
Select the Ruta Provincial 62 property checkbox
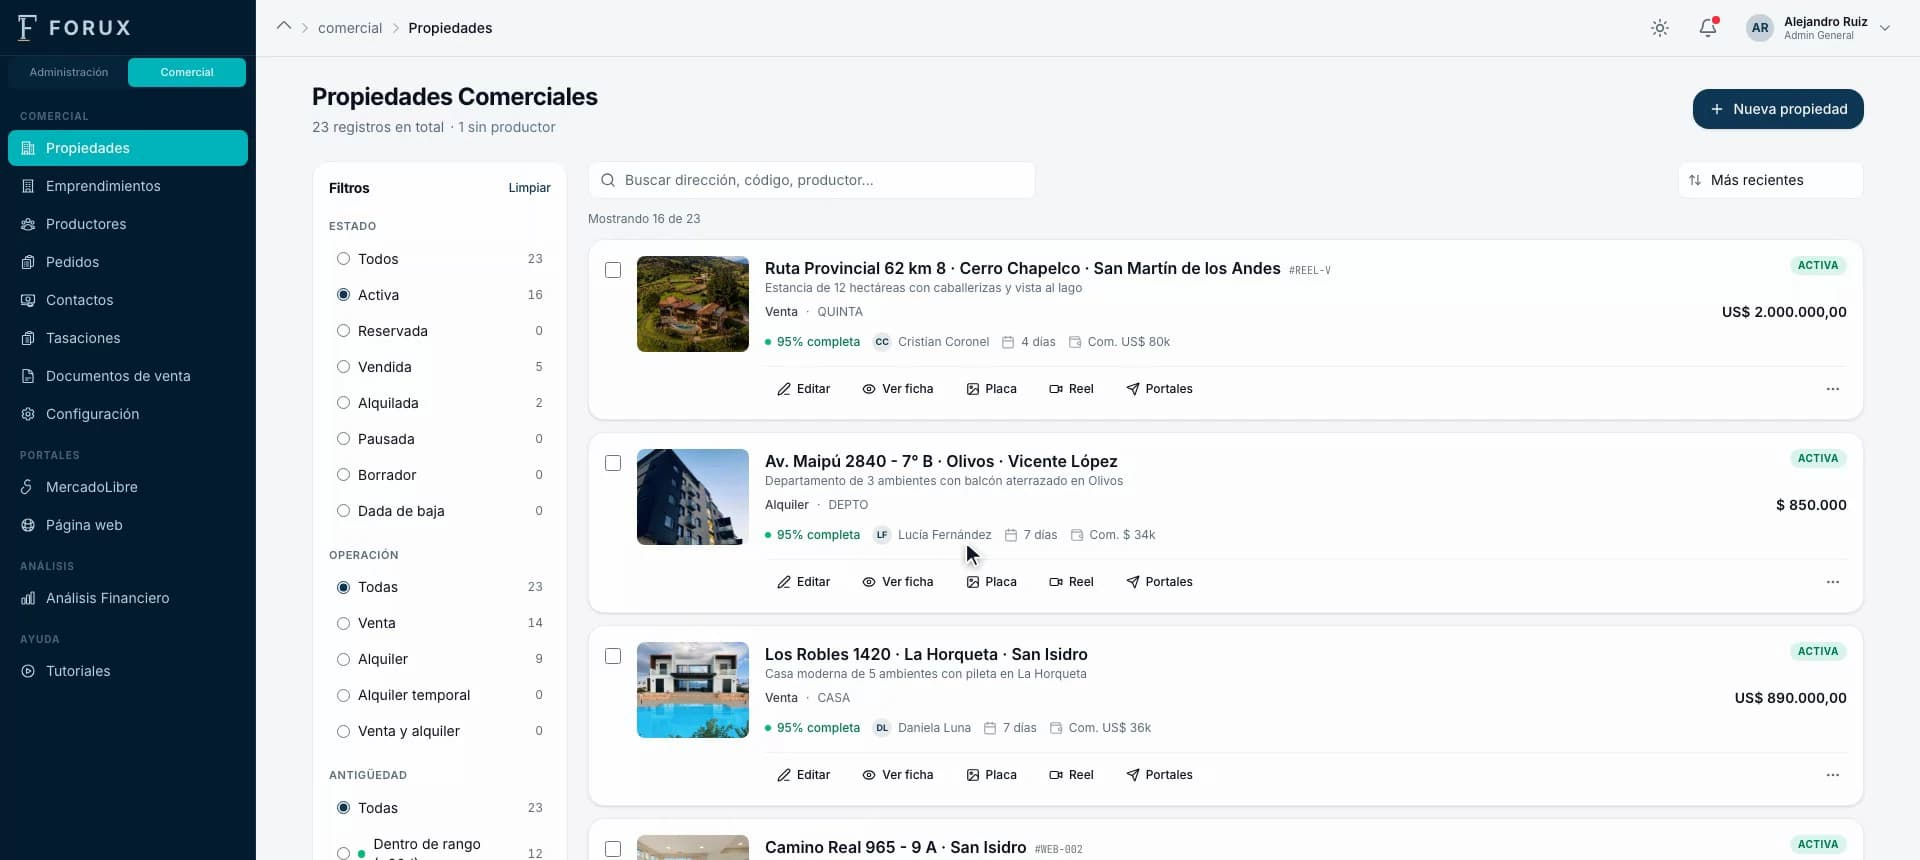(x=613, y=270)
